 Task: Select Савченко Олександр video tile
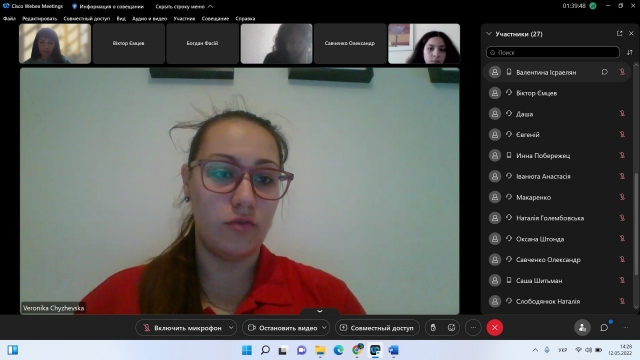pyautogui.click(x=350, y=43)
